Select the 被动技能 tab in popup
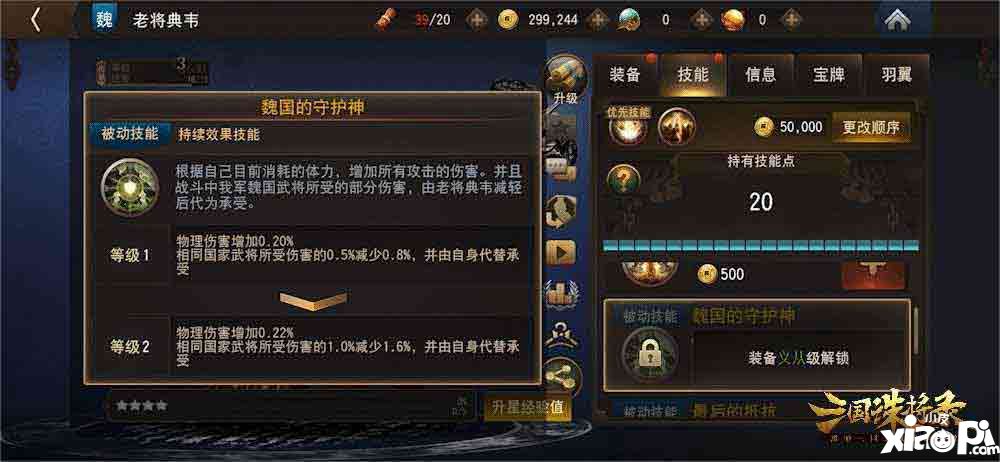Screen dimensions: 1000x462 pos(130,135)
